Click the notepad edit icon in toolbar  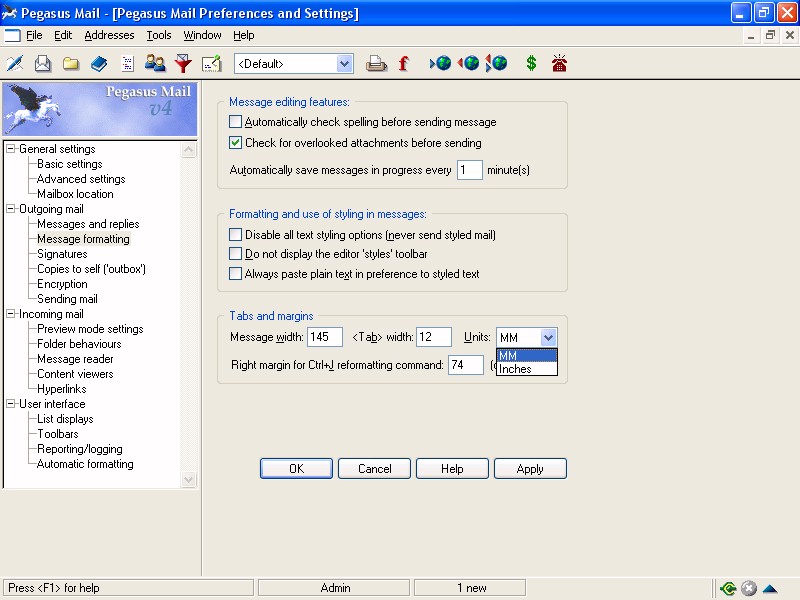(211, 64)
